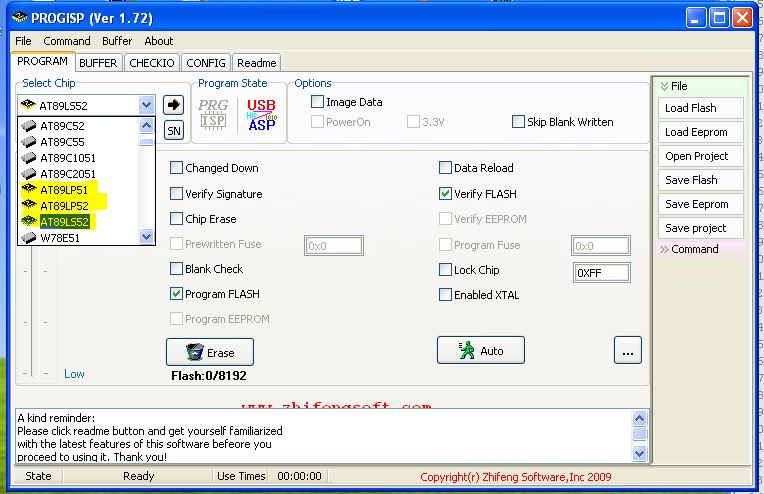Select AT89LP51 chip icon in list
Viewport: 764px width, 494px height.
[x=29, y=190]
